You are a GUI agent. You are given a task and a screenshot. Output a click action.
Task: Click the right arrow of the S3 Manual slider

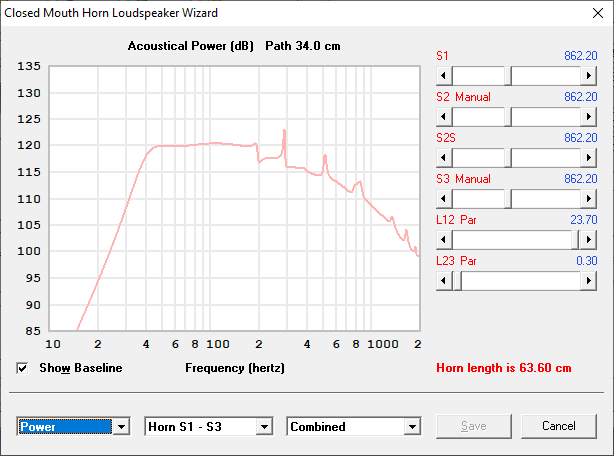588,198
